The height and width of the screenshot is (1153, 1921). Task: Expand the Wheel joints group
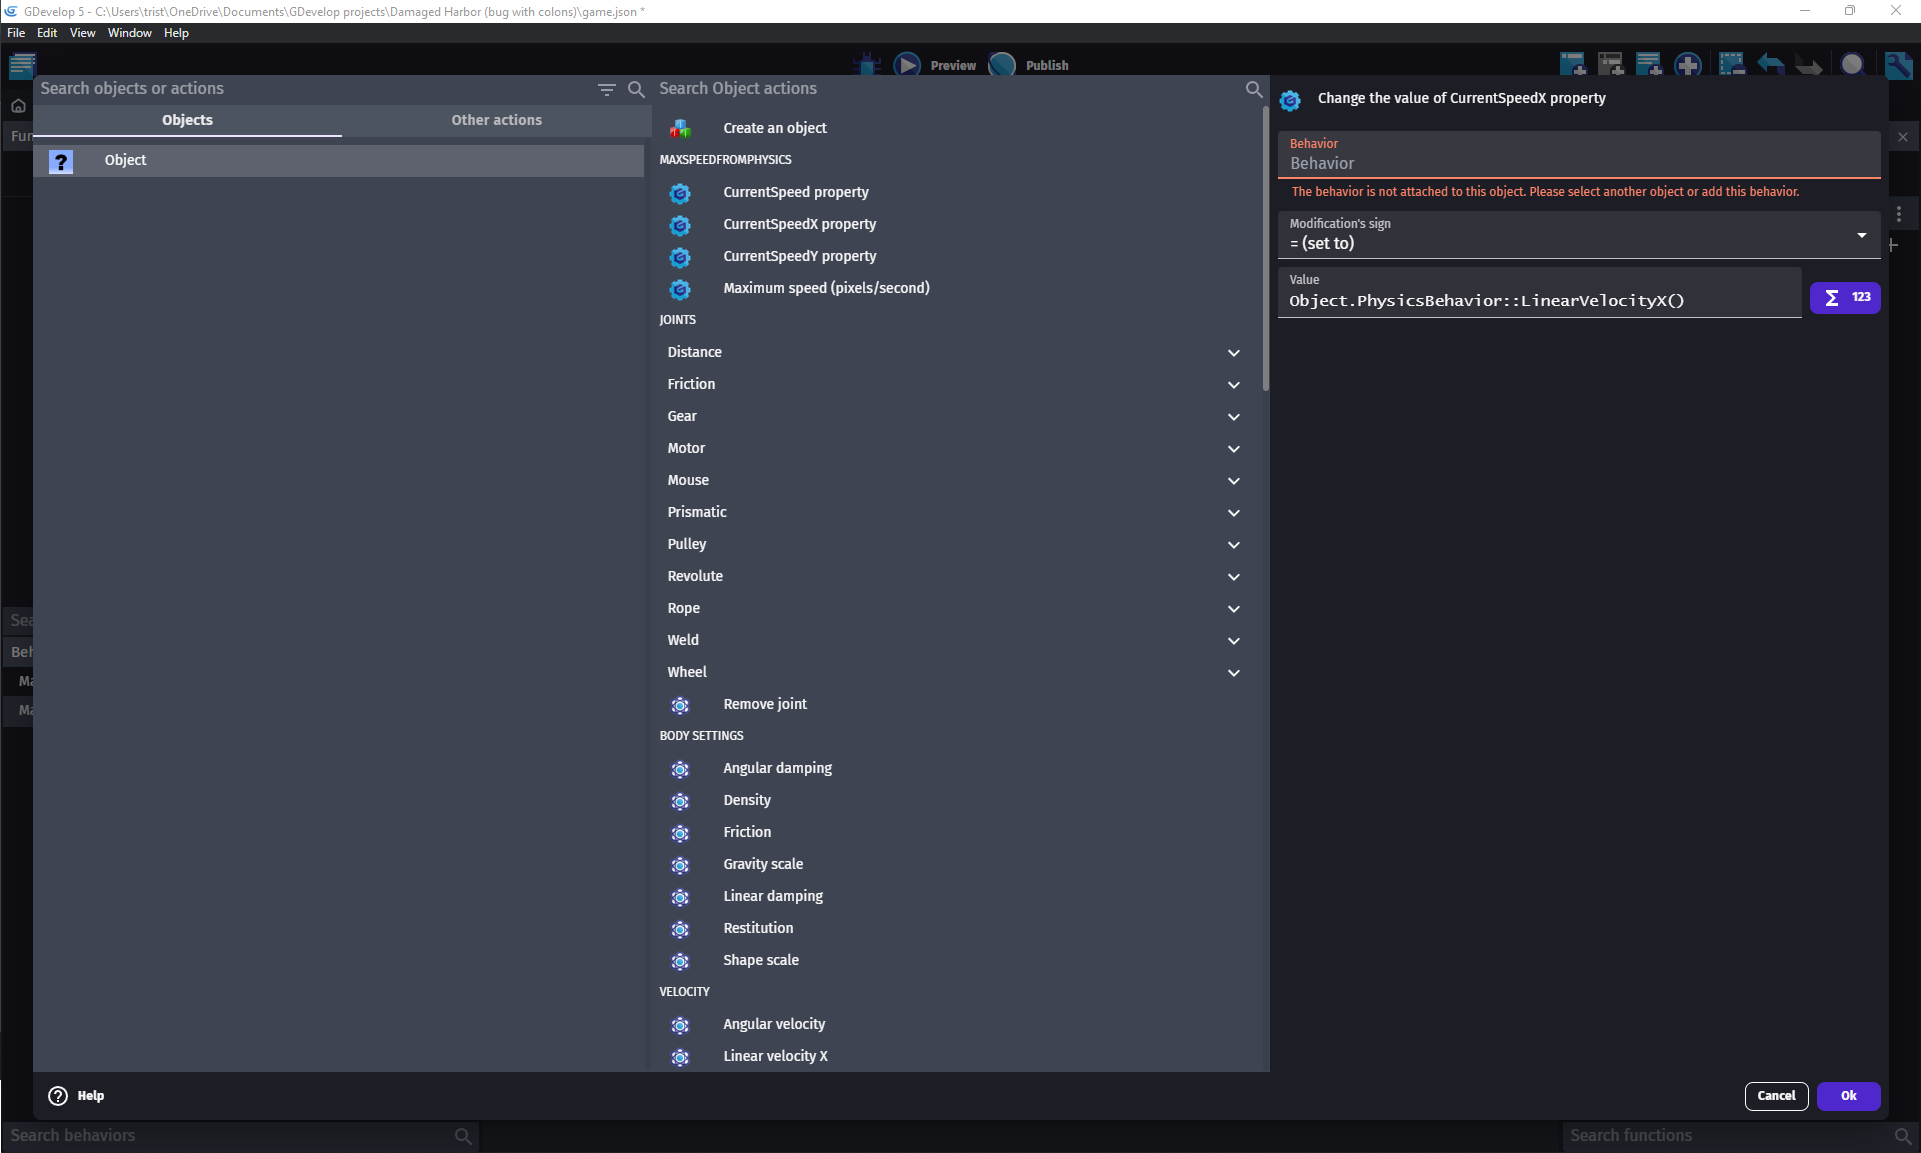pos(1233,673)
